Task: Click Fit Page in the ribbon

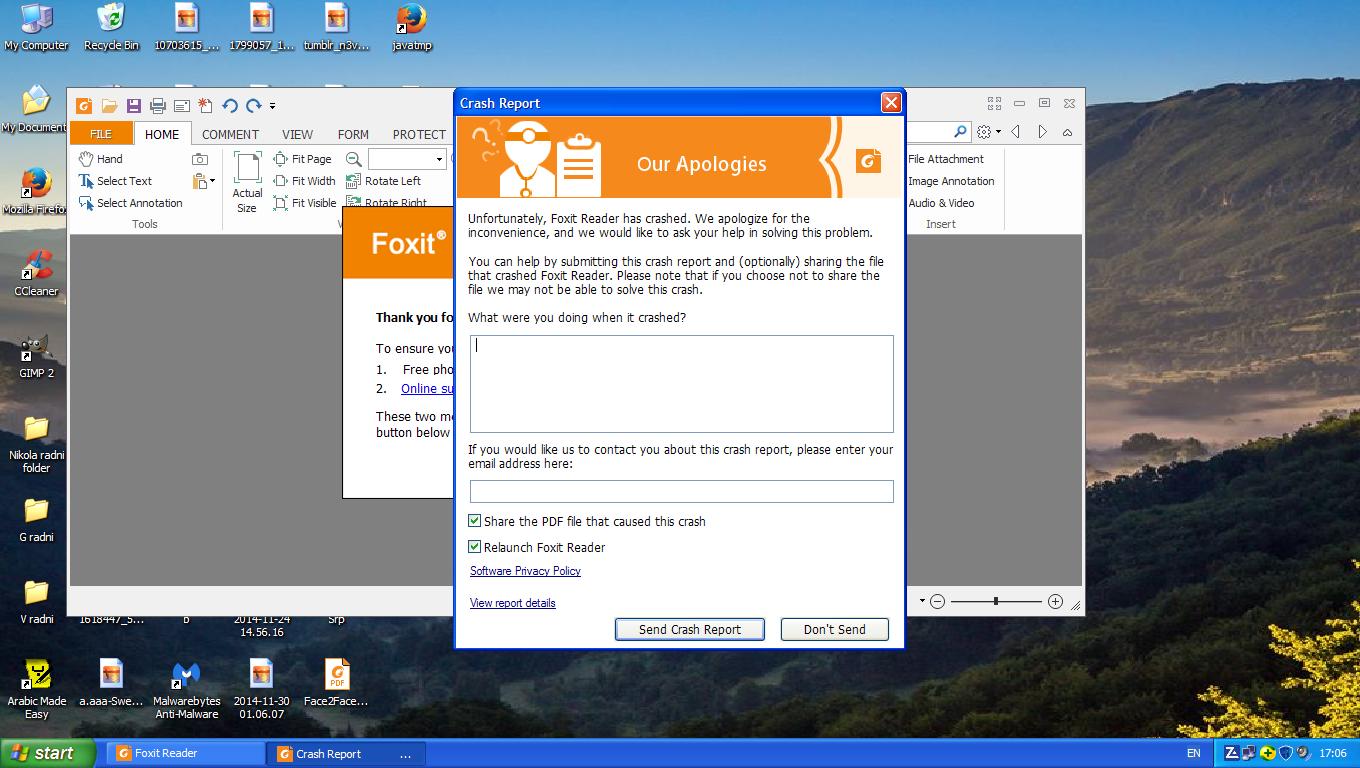Action: tap(302, 159)
